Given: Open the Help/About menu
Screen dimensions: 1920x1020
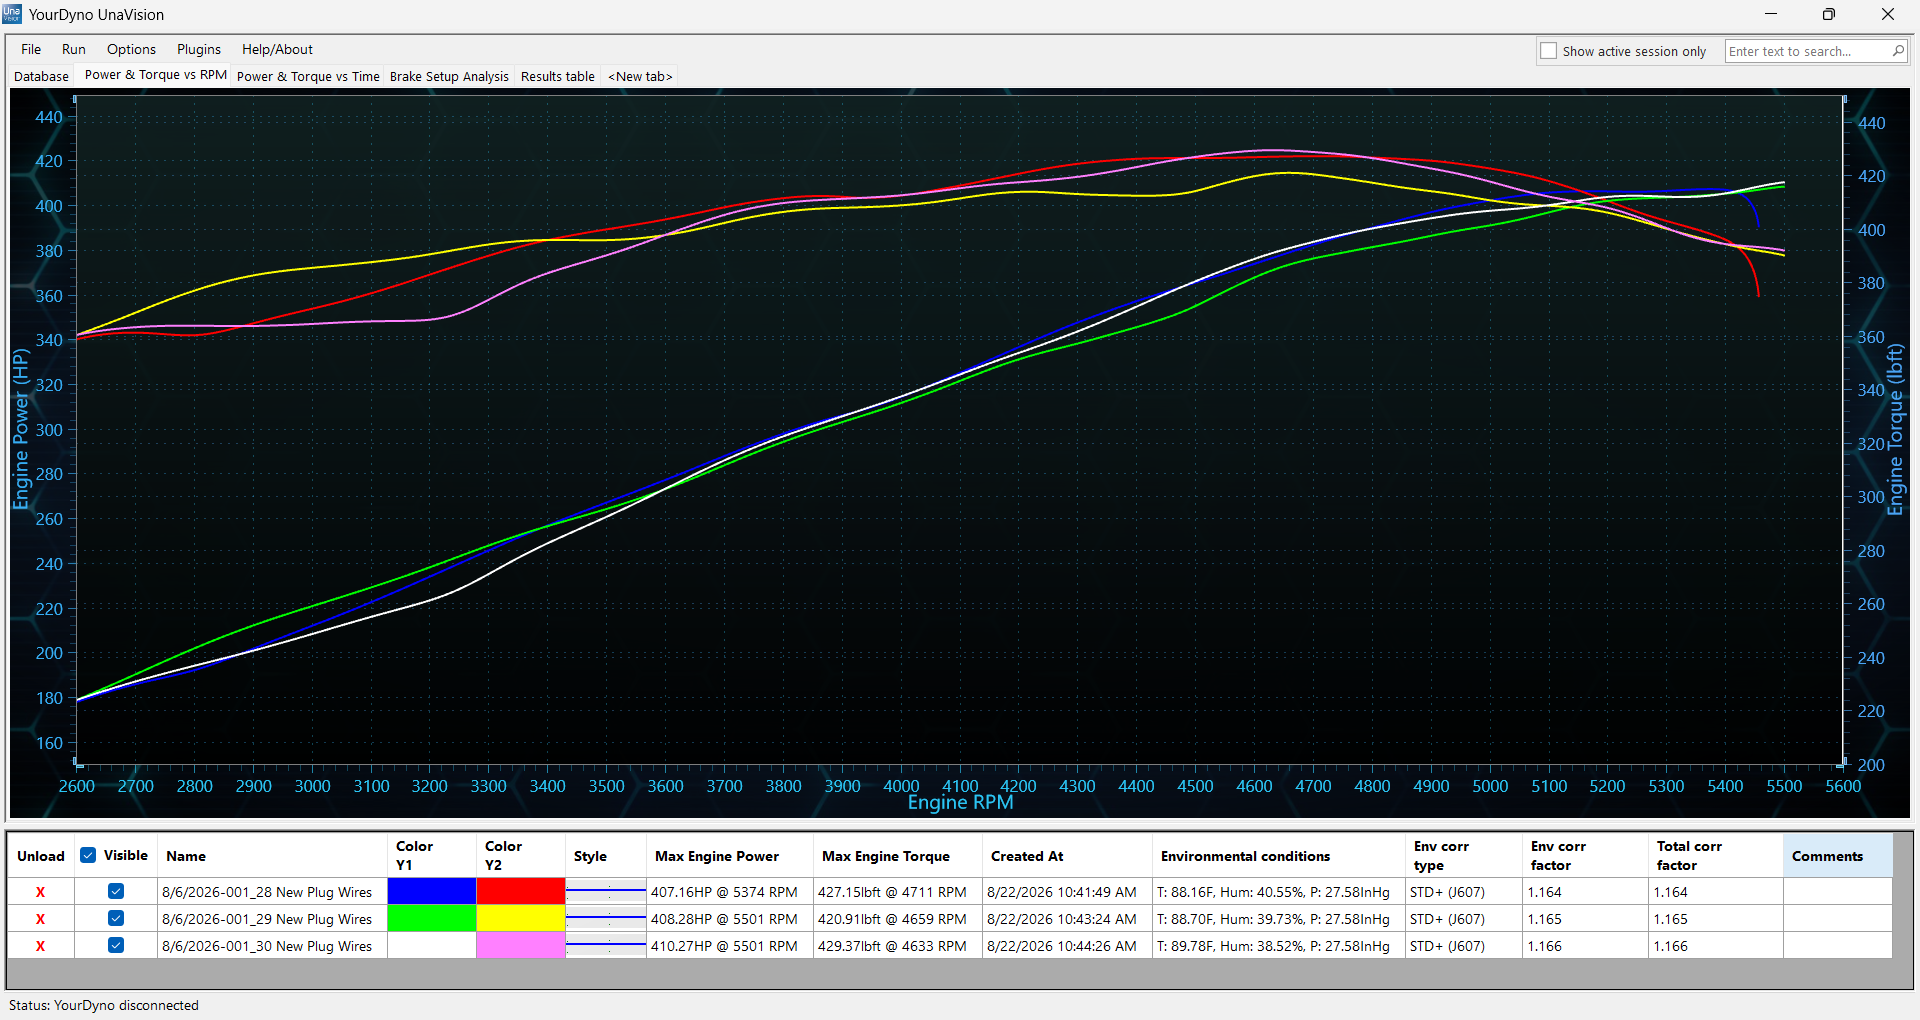Looking at the screenshot, I should 277,49.
